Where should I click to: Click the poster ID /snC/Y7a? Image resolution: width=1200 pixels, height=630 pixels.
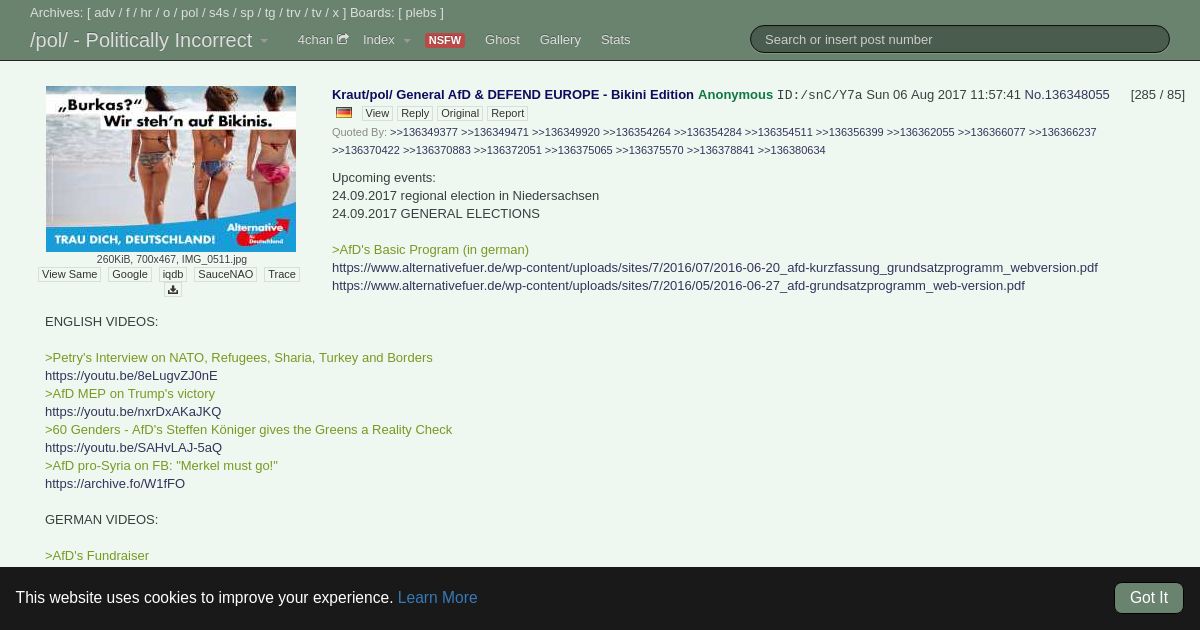tap(819, 95)
